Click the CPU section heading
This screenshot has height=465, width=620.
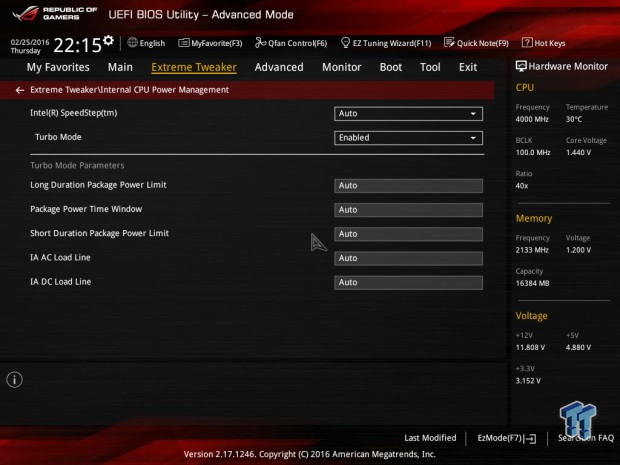coord(525,87)
